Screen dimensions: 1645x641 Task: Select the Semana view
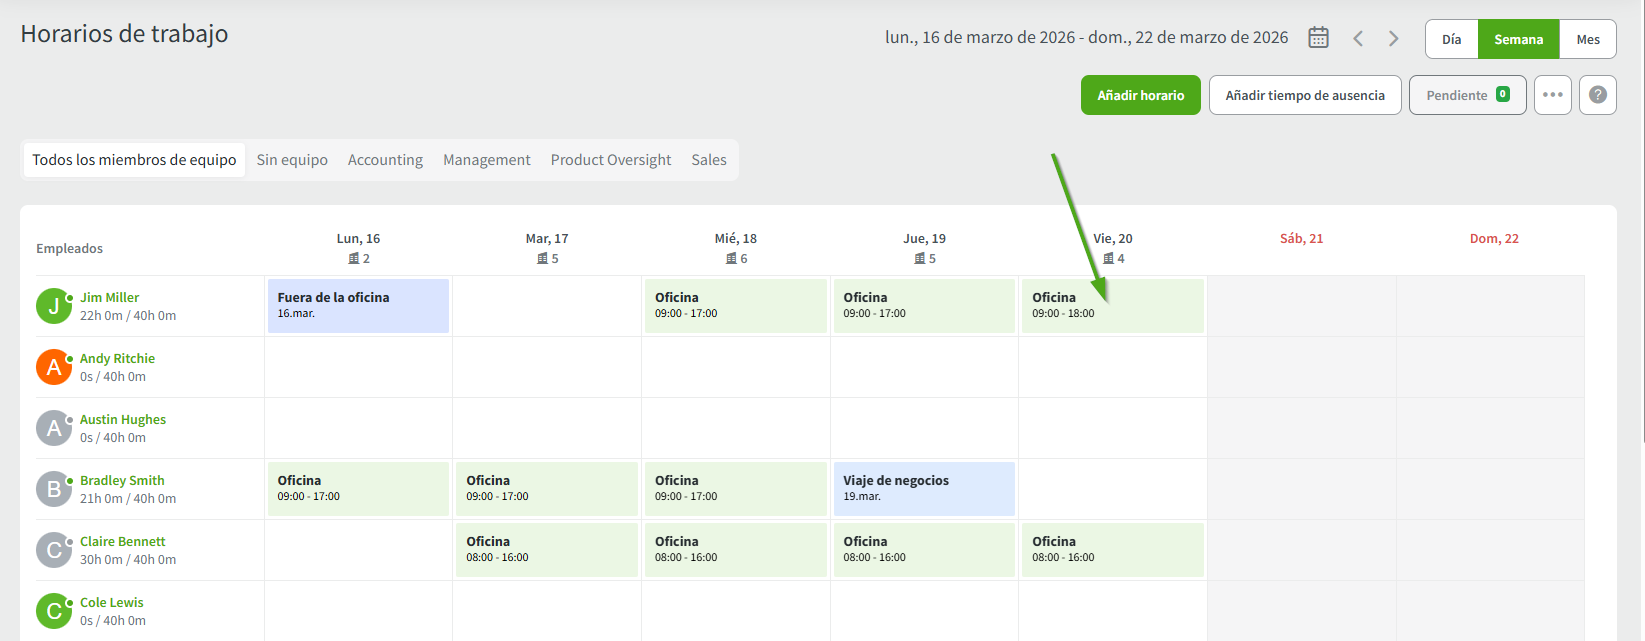[1518, 40]
